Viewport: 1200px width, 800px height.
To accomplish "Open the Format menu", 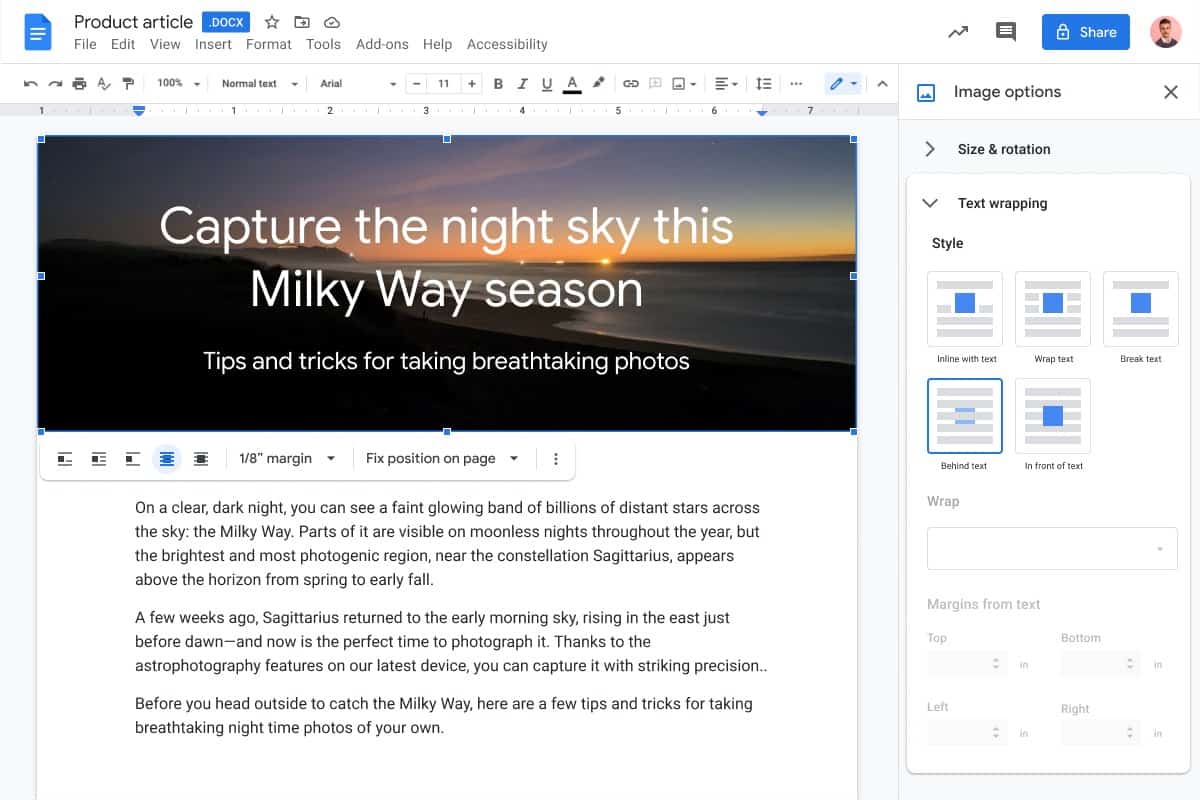I will pyautogui.click(x=268, y=44).
